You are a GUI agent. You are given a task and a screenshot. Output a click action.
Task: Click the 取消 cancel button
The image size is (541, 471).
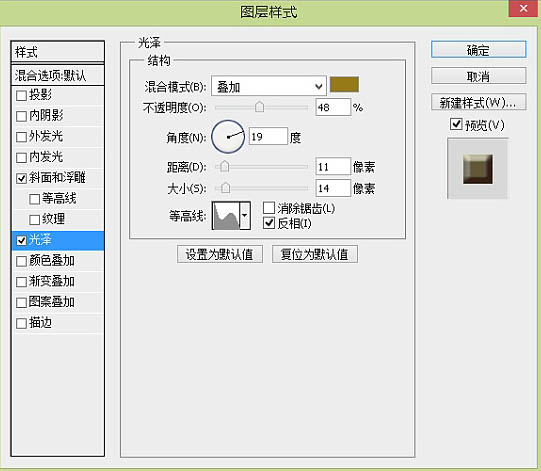tap(479, 76)
